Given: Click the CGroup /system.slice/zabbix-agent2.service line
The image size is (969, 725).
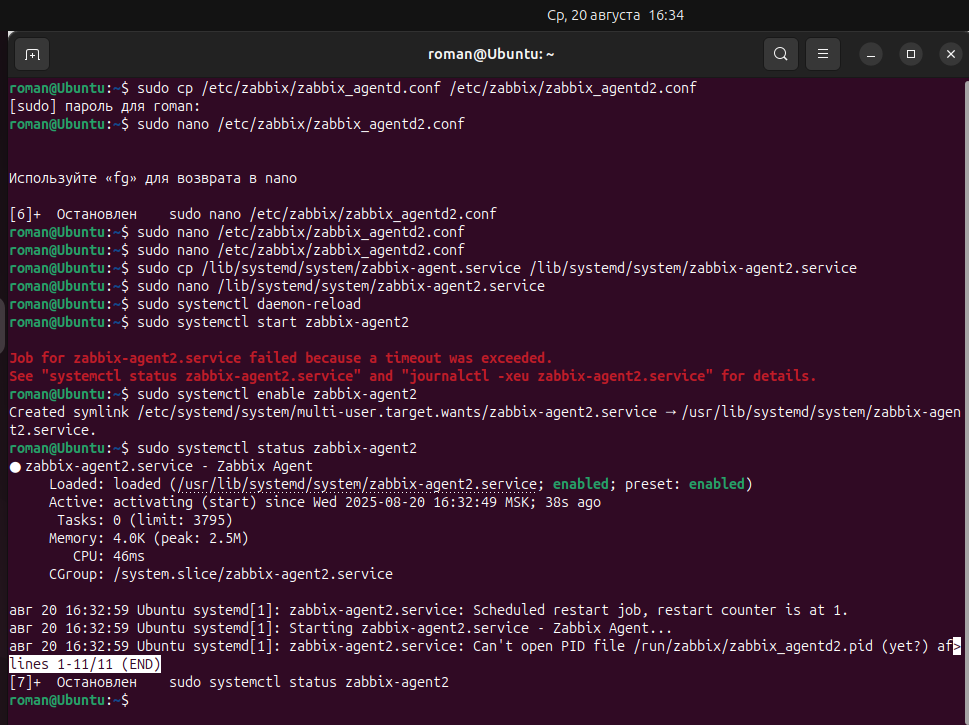Looking at the screenshot, I should 221,574.
